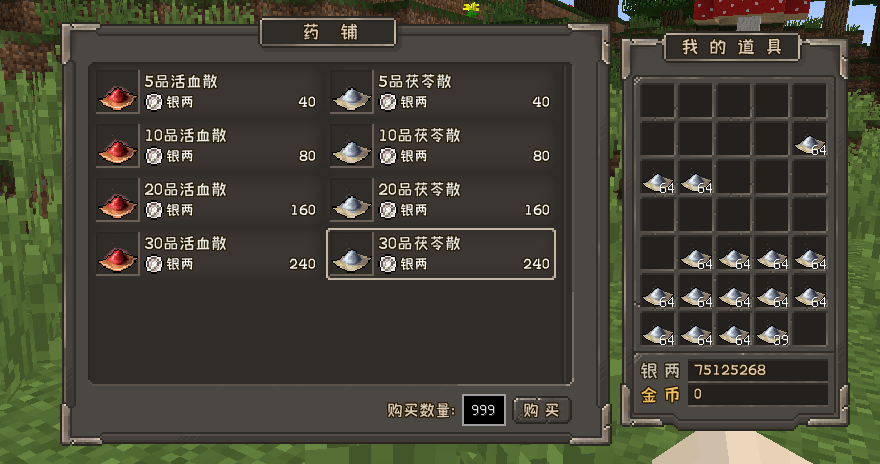Select the 30品活血散 red powder icon
This screenshot has height=464, width=880.
pos(117,254)
